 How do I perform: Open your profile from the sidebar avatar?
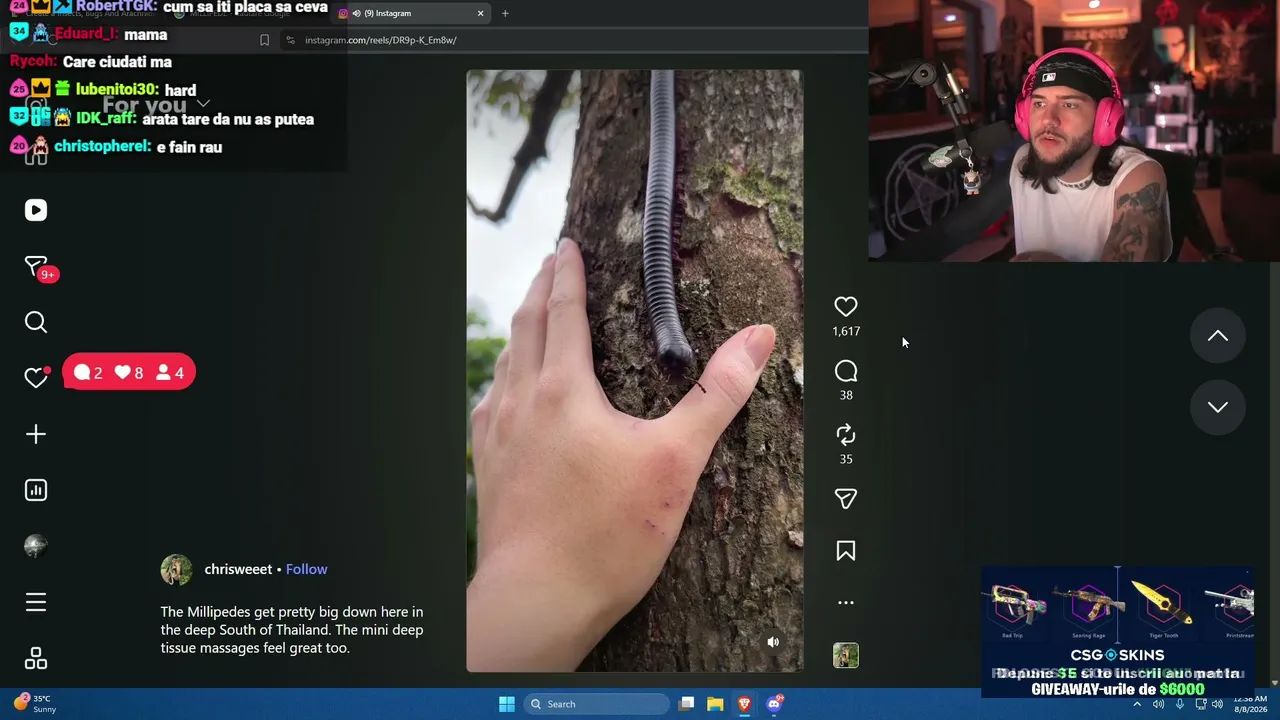click(x=36, y=546)
